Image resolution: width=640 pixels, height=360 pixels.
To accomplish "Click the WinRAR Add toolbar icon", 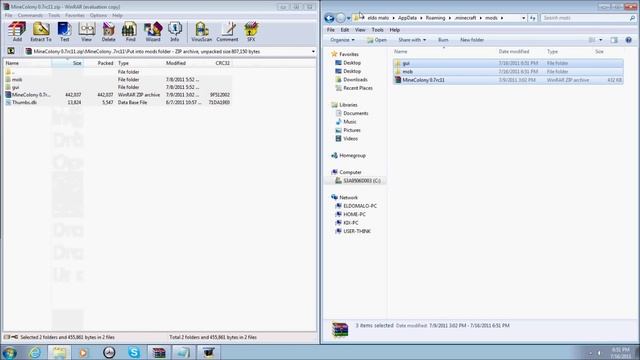I will (x=17, y=32).
